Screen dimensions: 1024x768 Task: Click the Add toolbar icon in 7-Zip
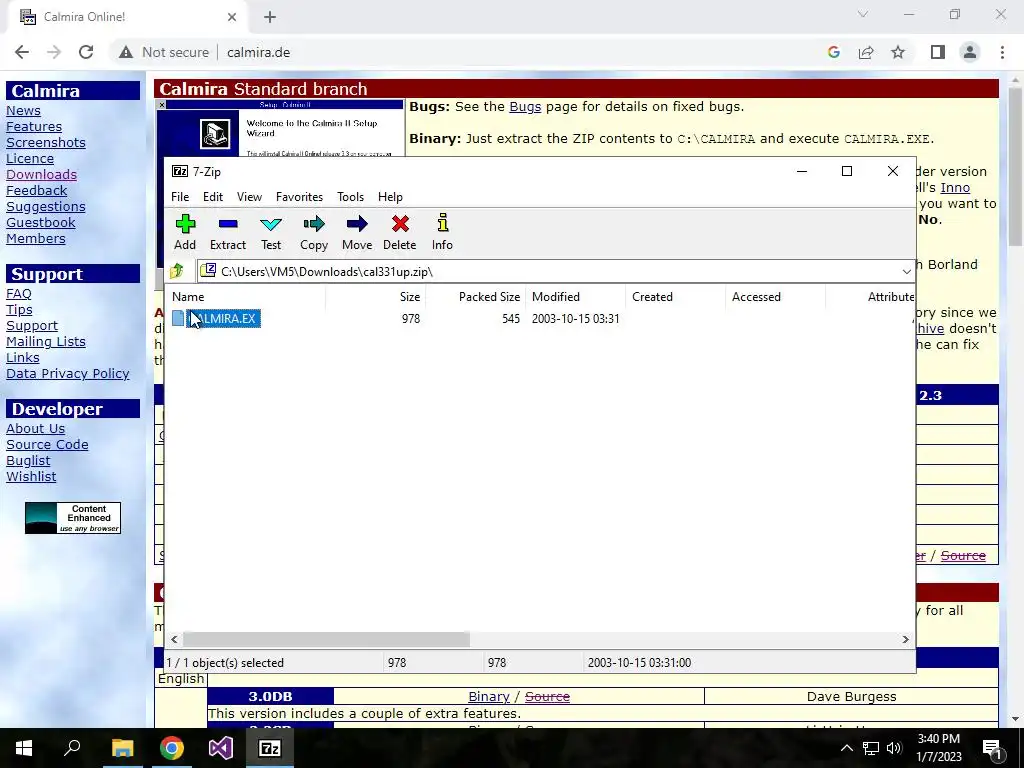(185, 225)
